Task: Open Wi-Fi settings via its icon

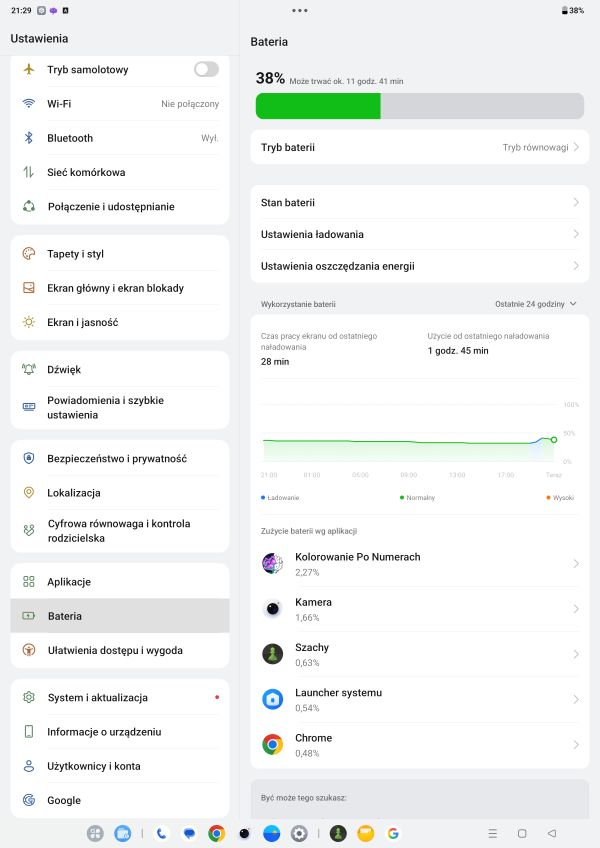Action: [x=29, y=104]
